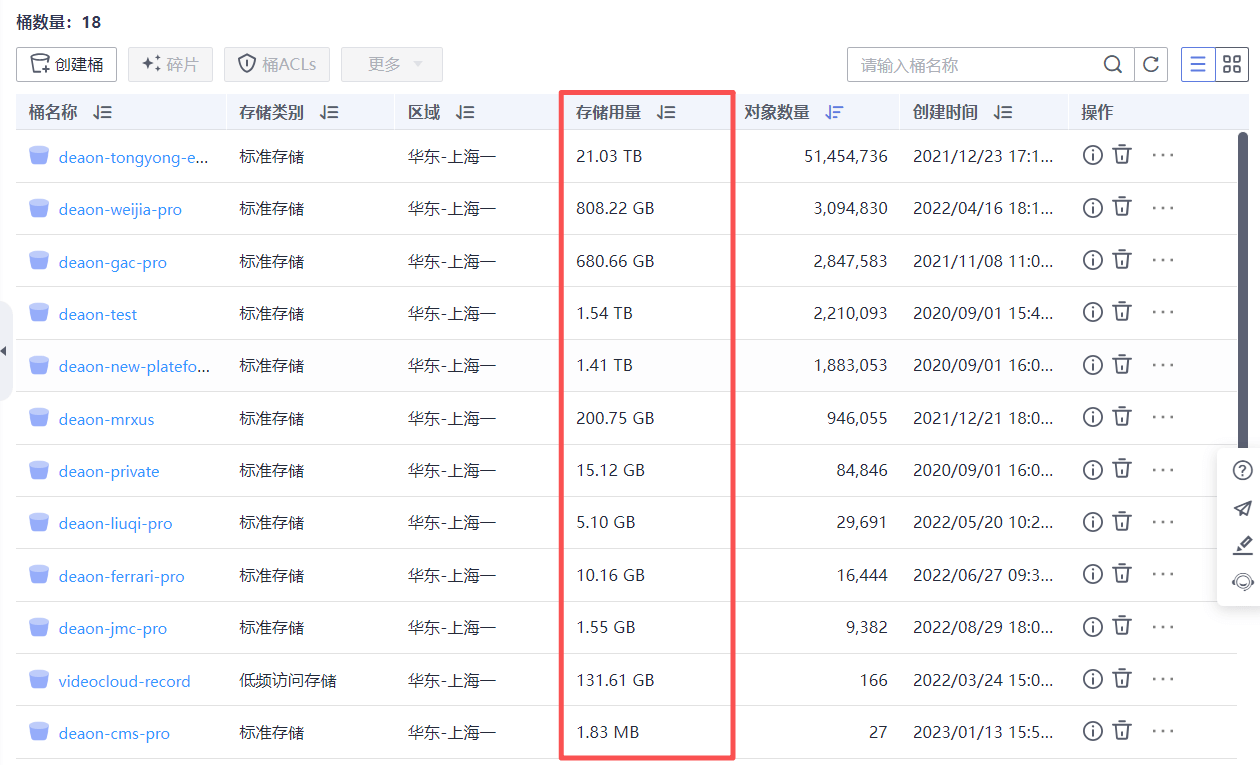Open info for deaon-tongyong bucket
Image resolution: width=1260 pixels, height=765 pixels.
pyautogui.click(x=1093, y=155)
